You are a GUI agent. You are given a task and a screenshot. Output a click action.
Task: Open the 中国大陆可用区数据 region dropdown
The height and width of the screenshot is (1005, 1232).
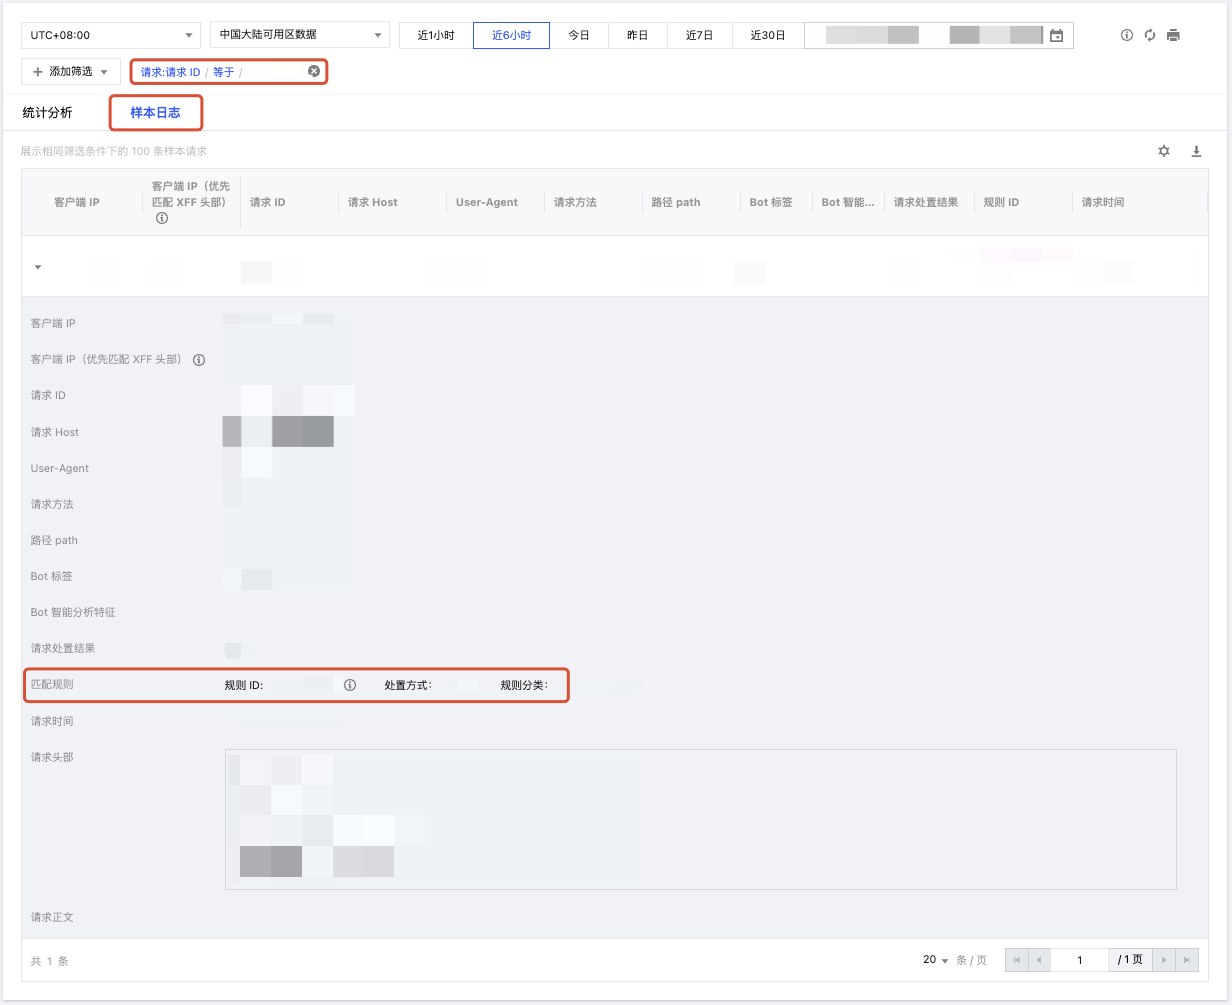[300, 35]
